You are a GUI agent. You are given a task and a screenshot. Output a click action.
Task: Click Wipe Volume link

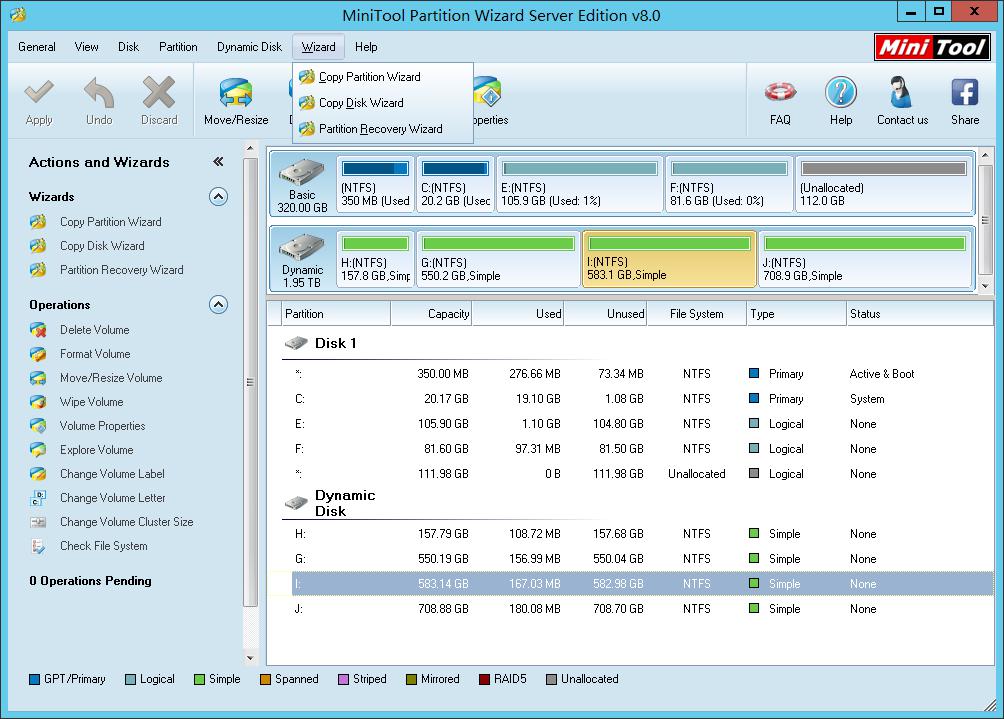tap(92, 402)
